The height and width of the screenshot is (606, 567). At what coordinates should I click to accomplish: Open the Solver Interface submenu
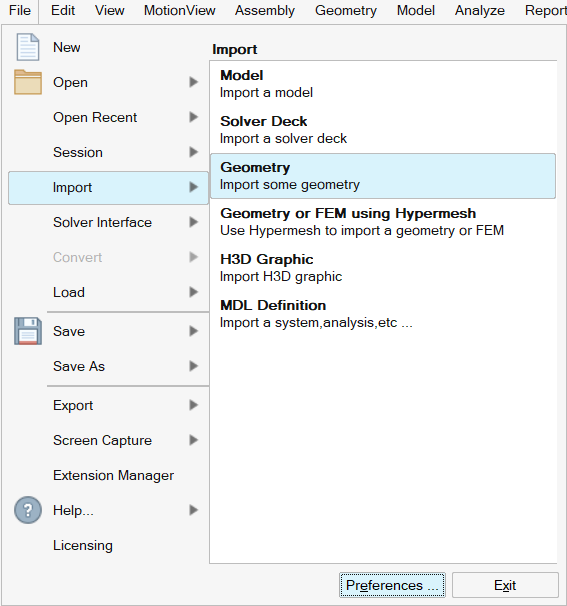click(108, 222)
